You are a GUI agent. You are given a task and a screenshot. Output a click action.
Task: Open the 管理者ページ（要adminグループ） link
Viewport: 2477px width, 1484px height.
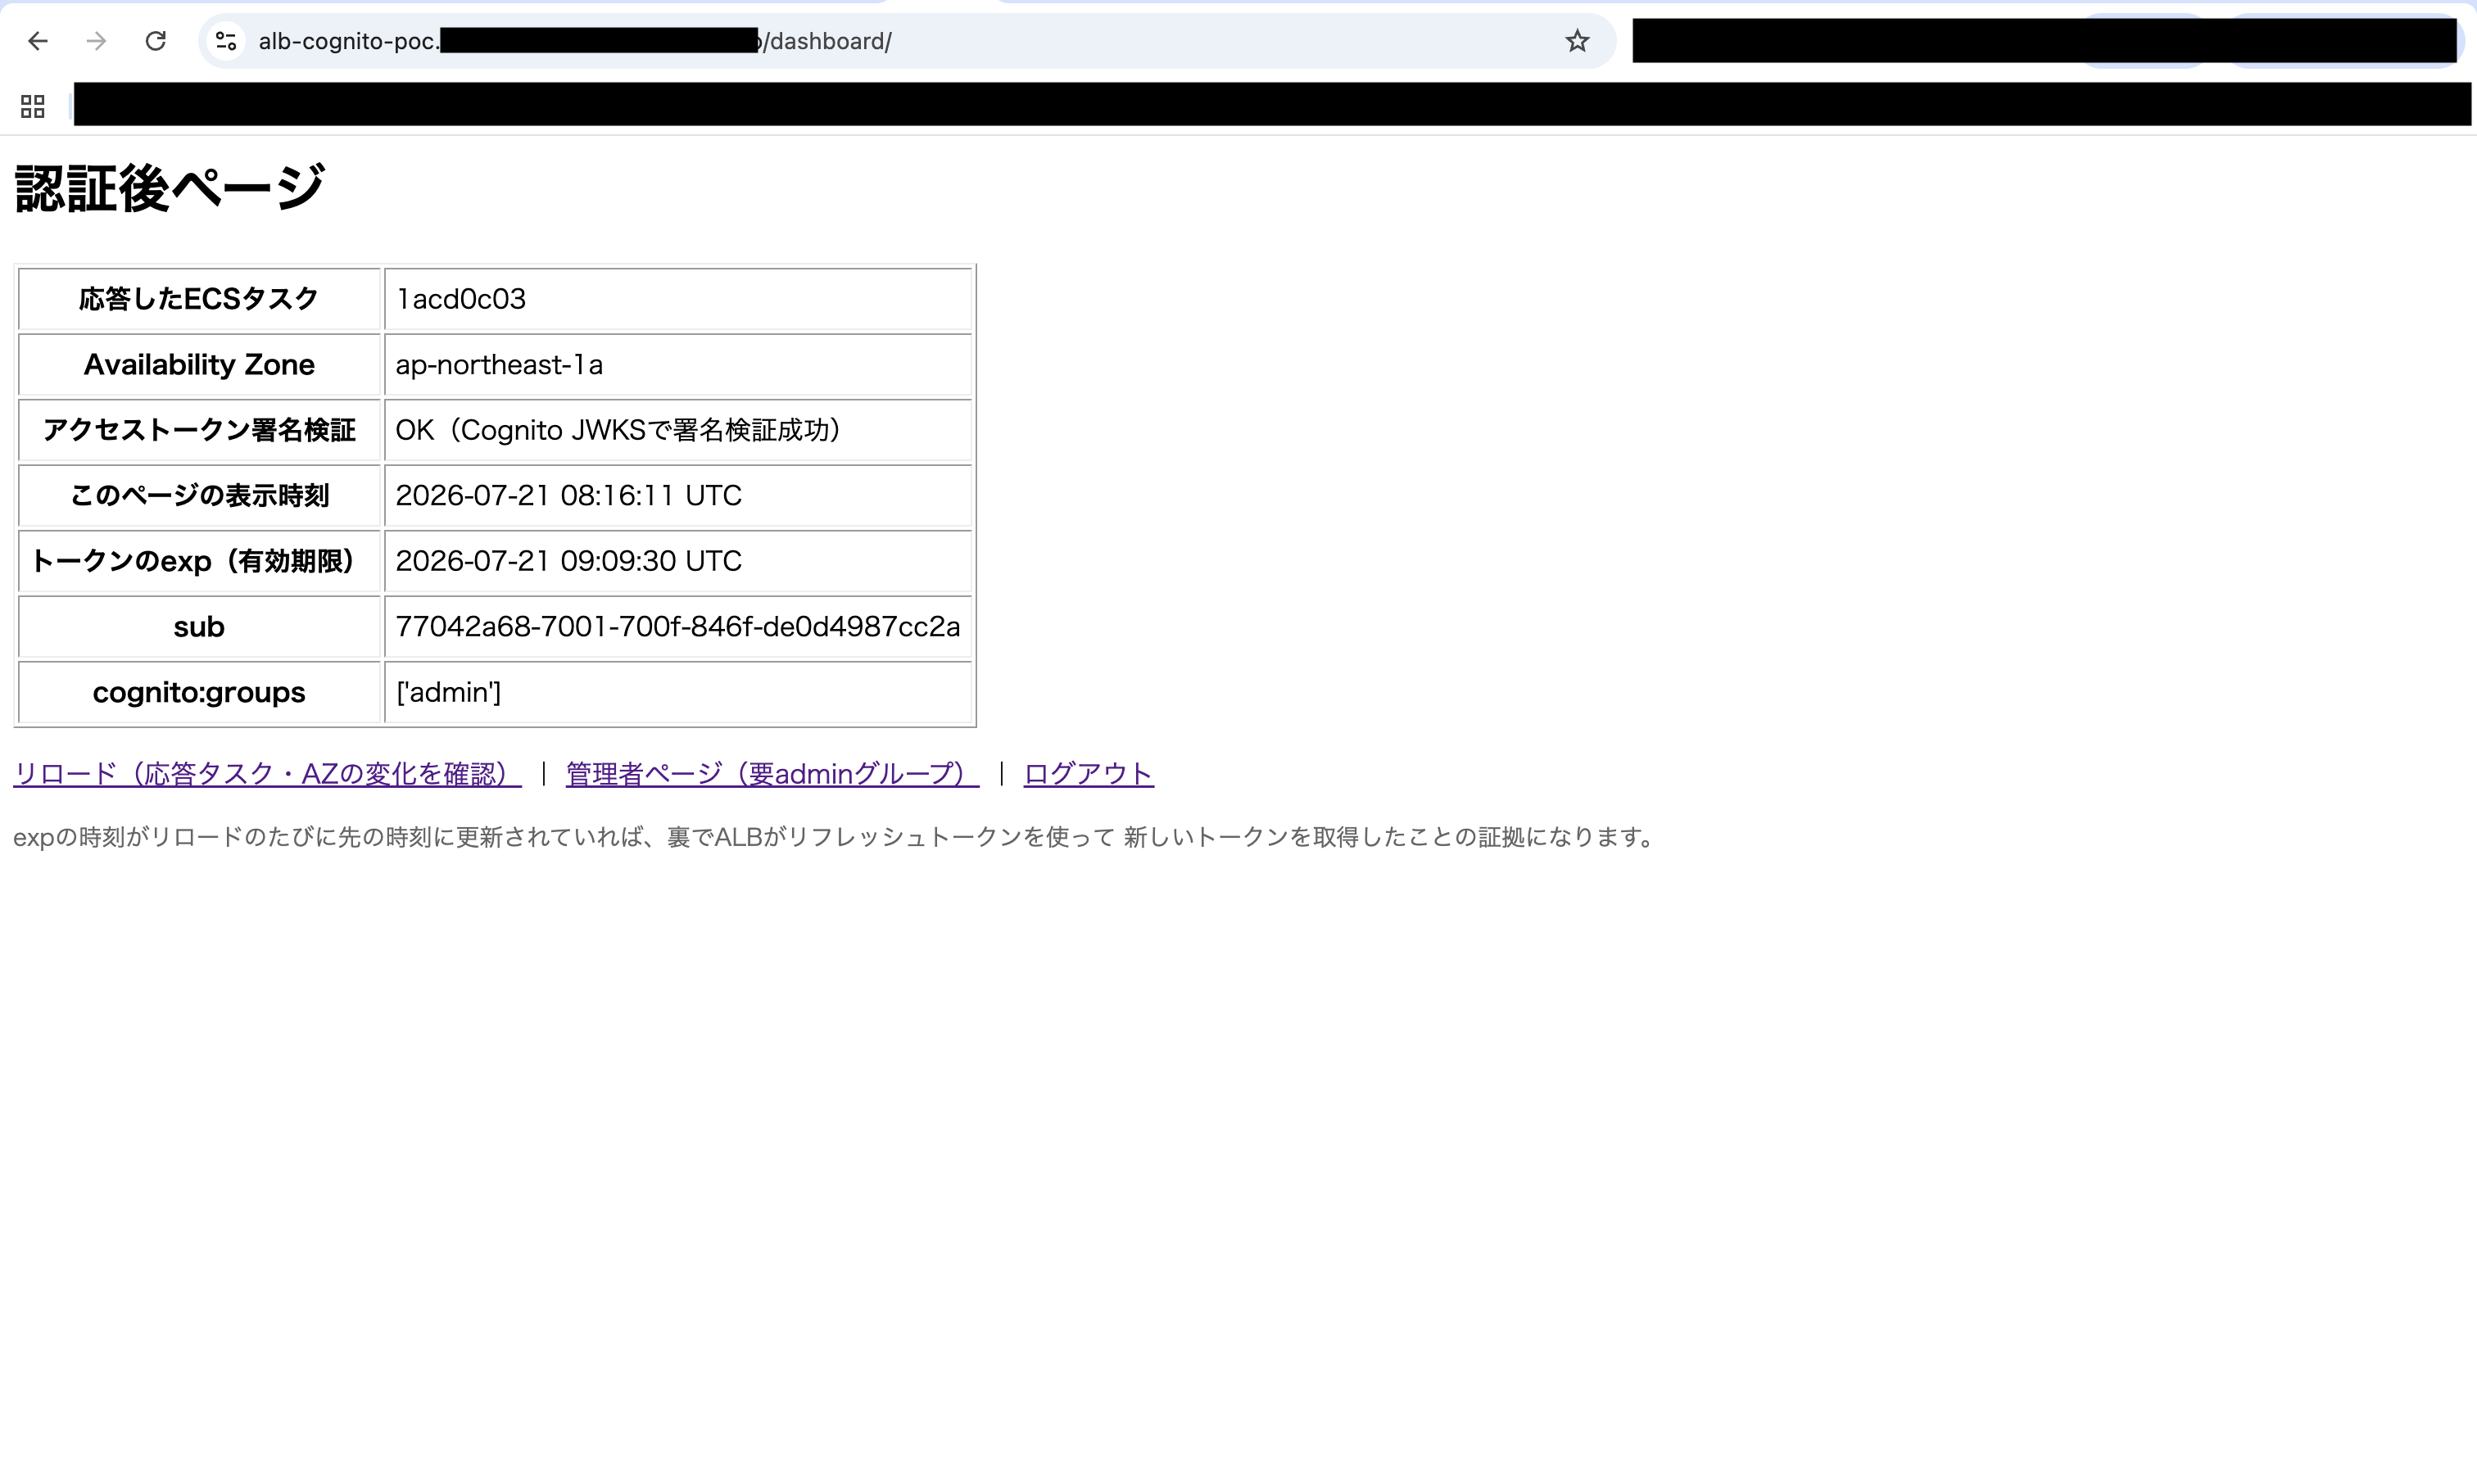pos(772,773)
